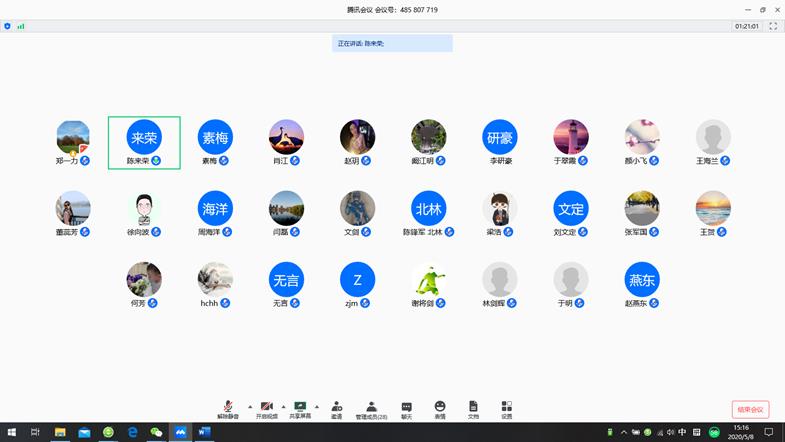Open the 文档 documents icon
Image resolution: width=785 pixels, height=442 pixels.
[x=473, y=408]
